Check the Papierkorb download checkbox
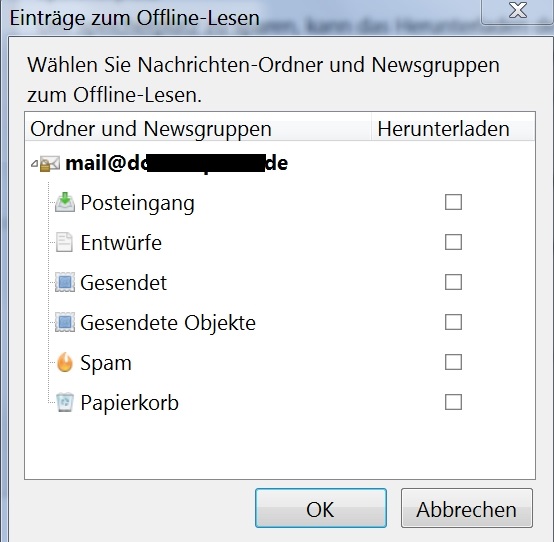 [453, 402]
